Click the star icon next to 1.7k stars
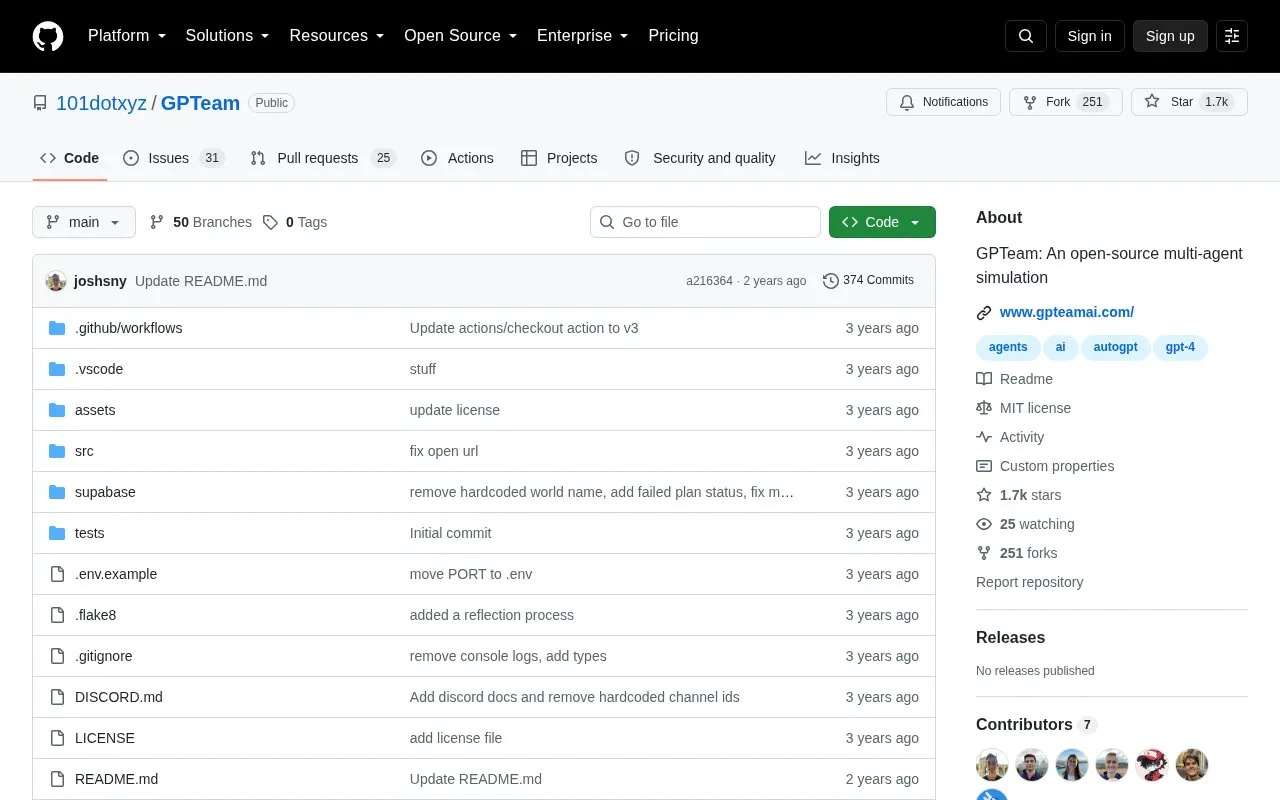 click(x=984, y=495)
